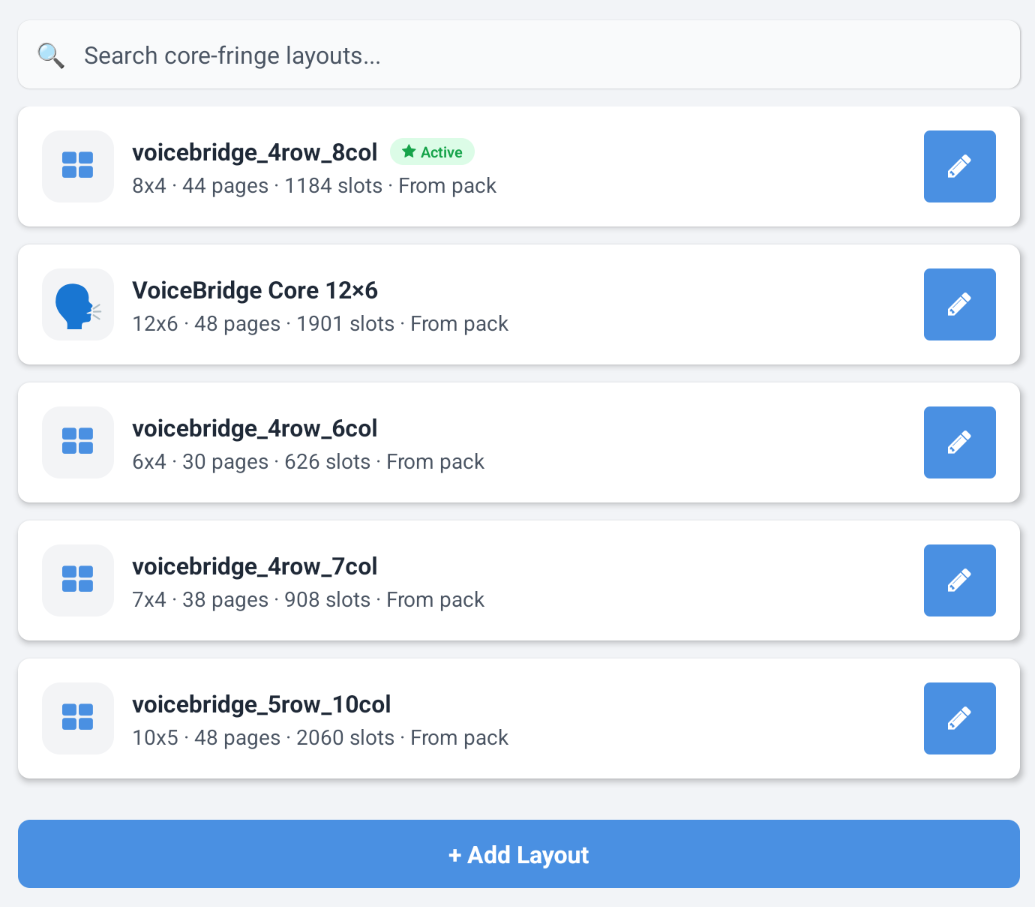Image resolution: width=1035 pixels, height=907 pixels.
Task: Edit the voicebridge_4row_8col layout
Action: [959, 166]
